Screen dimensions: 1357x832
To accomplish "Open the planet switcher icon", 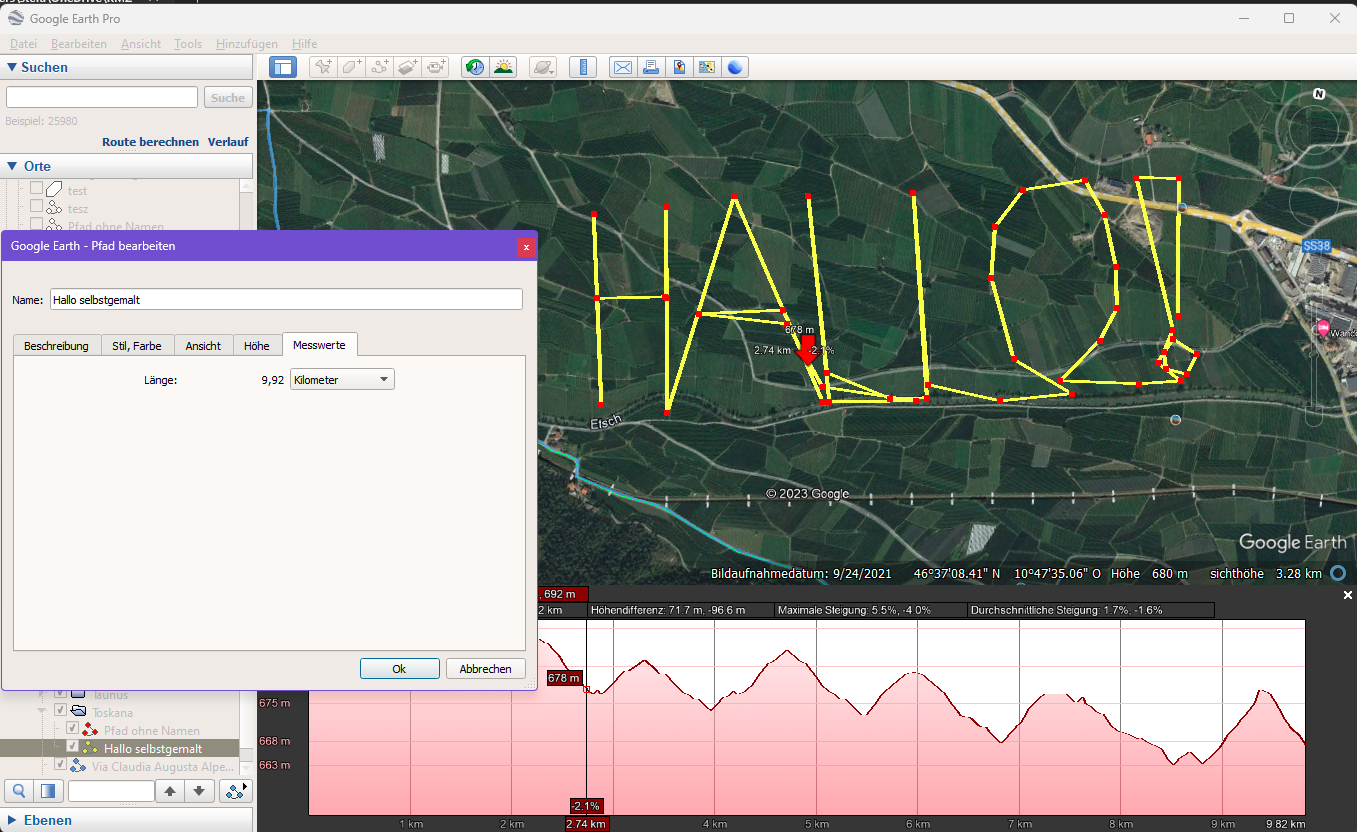I will (x=543, y=67).
